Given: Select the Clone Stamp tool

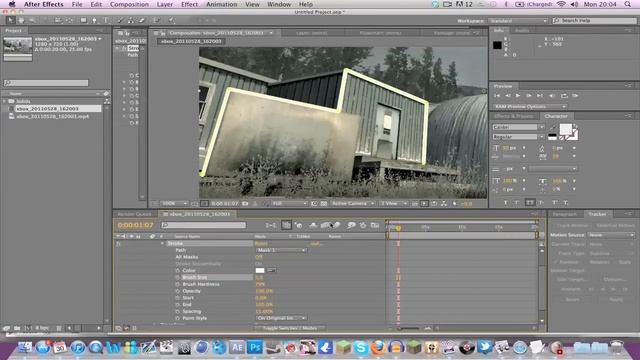Looking at the screenshot, I should click(131, 20).
